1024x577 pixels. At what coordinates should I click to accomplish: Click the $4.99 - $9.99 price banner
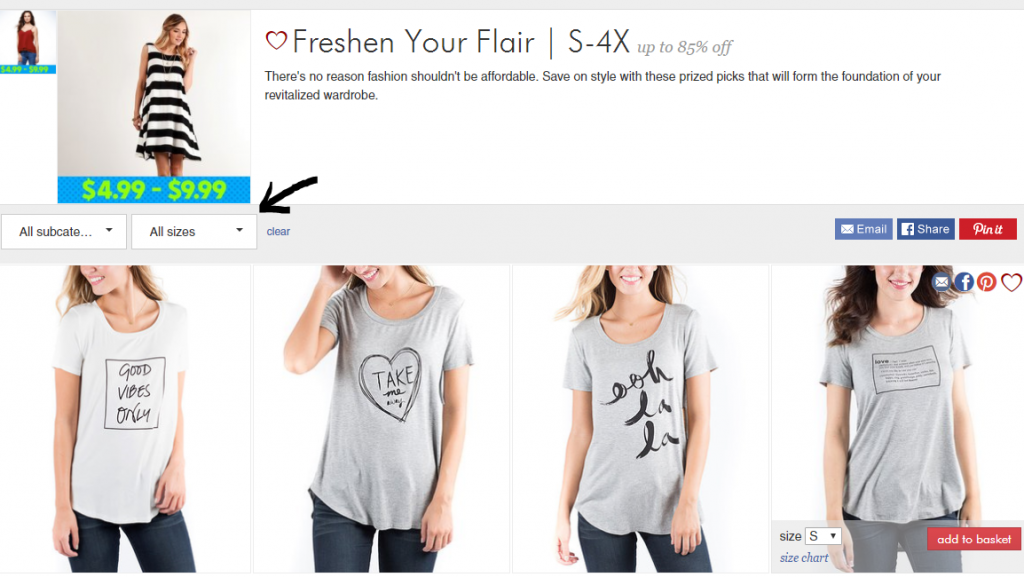pos(154,190)
